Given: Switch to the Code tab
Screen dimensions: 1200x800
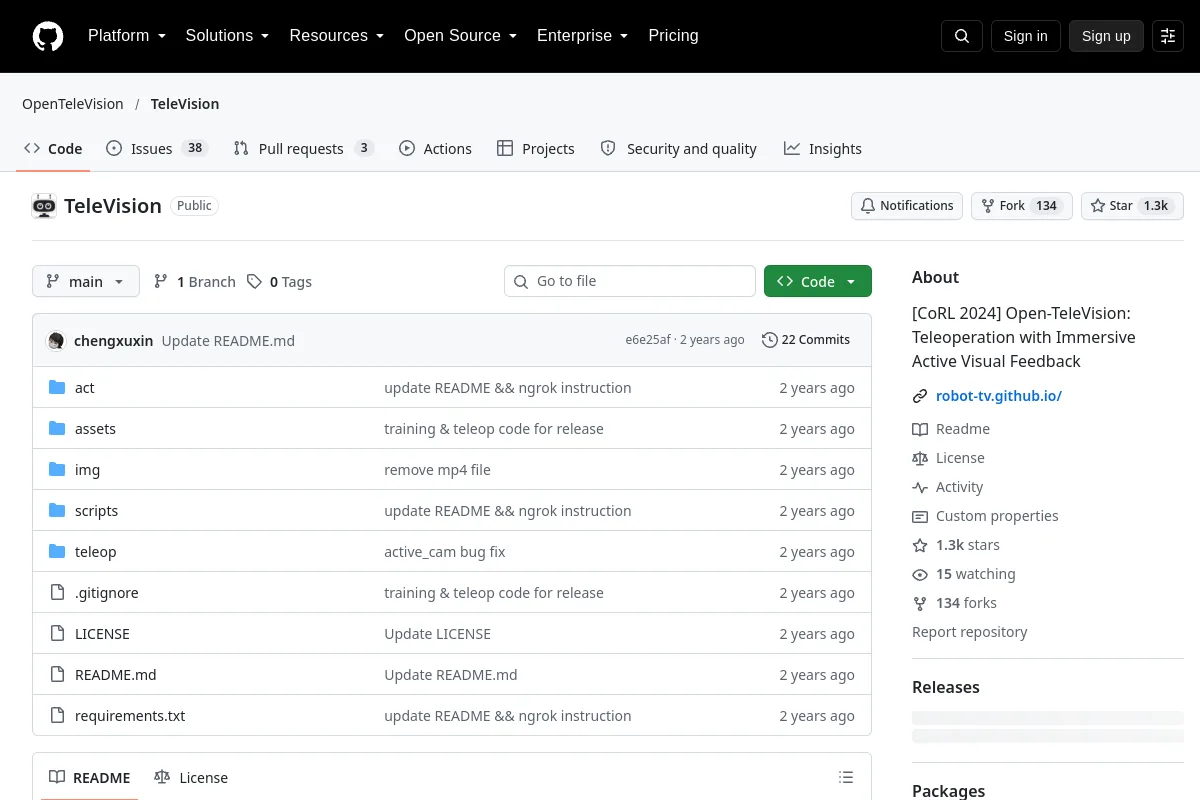Looking at the screenshot, I should pos(53,149).
